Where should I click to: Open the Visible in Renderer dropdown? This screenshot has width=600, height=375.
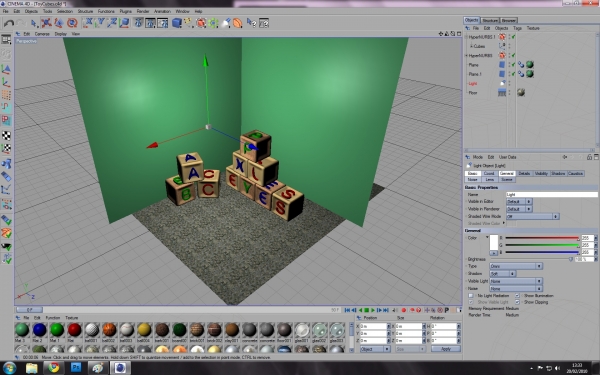coord(519,209)
